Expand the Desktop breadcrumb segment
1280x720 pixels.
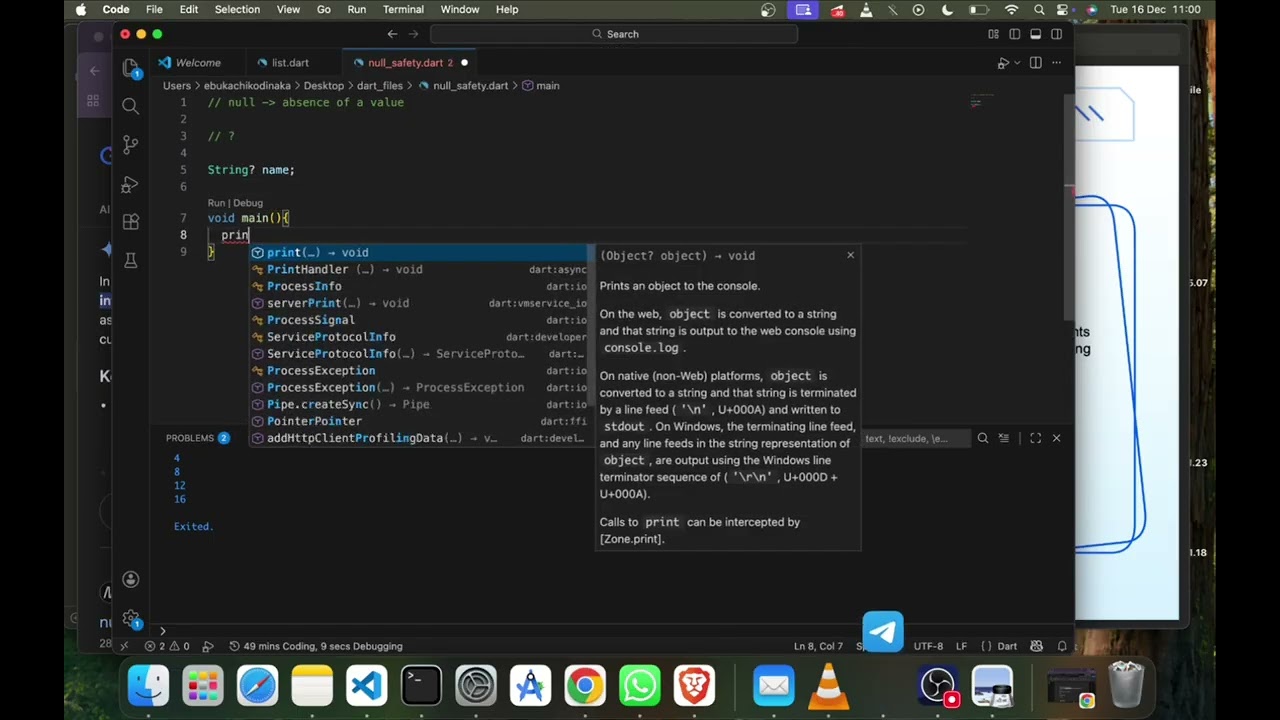(324, 86)
